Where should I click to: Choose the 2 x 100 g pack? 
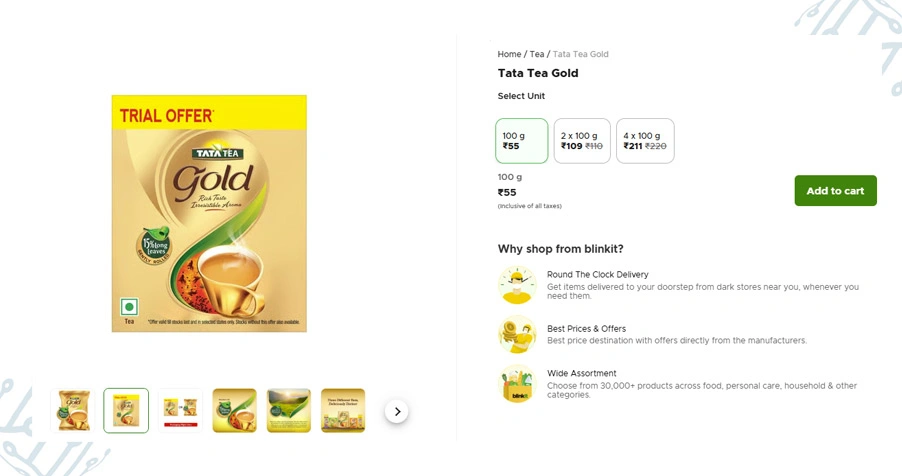[582, 141]
